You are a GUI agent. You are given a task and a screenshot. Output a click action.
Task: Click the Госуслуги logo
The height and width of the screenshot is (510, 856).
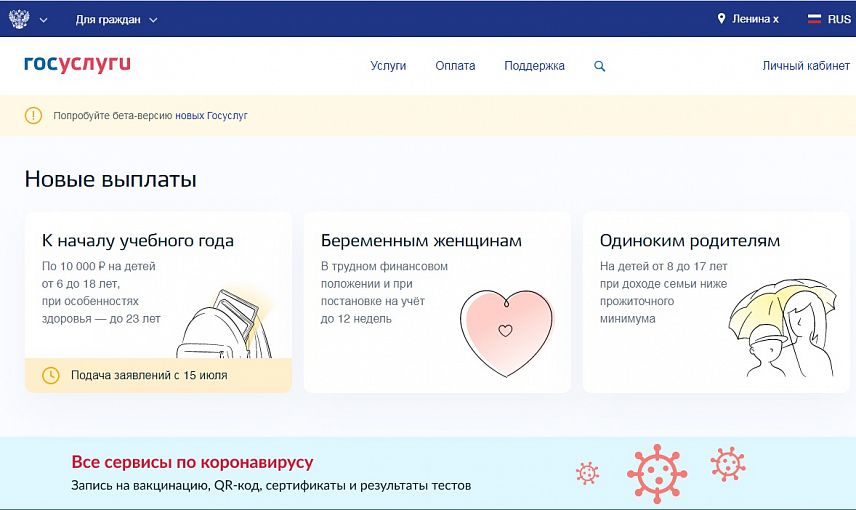(77, 64)
